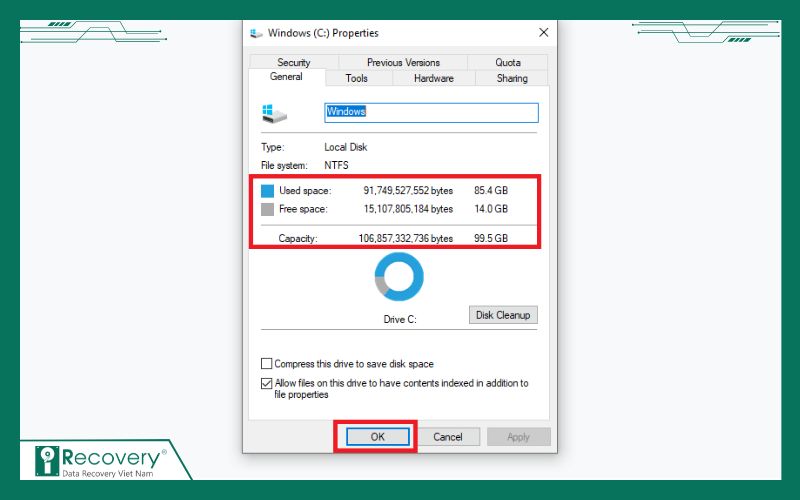The height and width of the screenshot is (500, 800).
Task: Go to the Sharing tab
Action: tap(512, 78)
